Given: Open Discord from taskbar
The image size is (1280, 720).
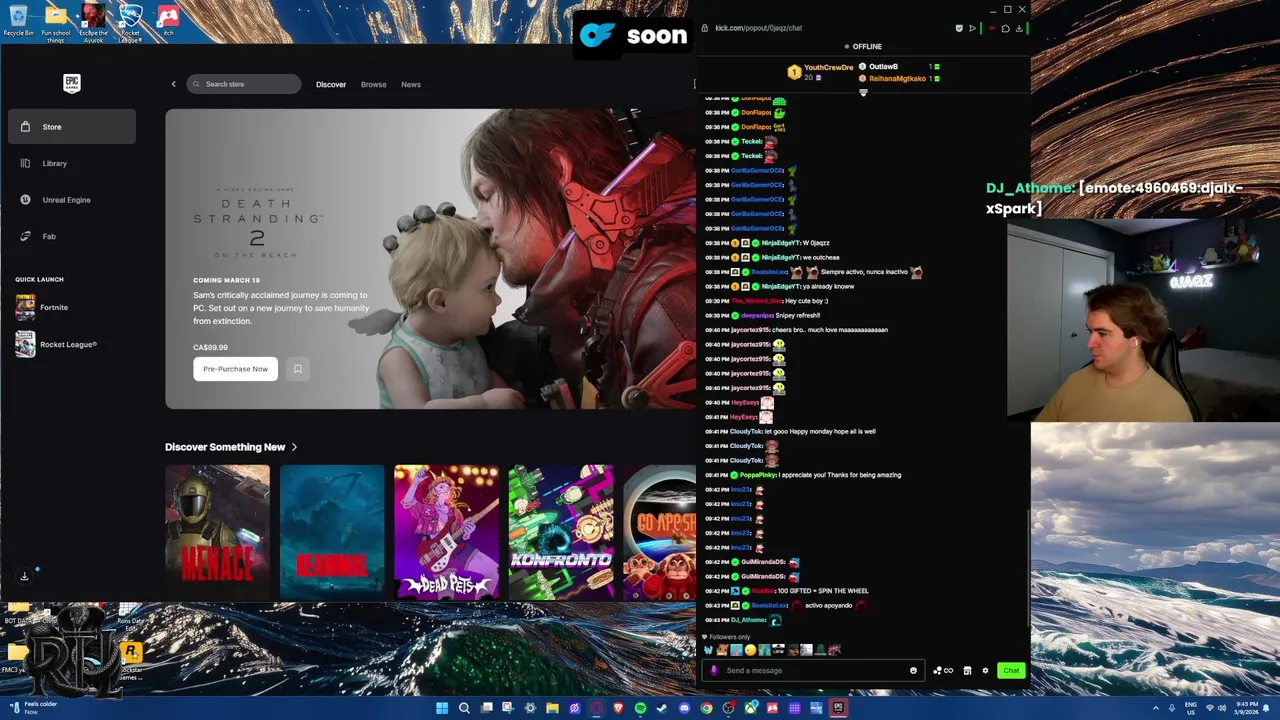Looking at the screenshot, I should pos(684,708).
